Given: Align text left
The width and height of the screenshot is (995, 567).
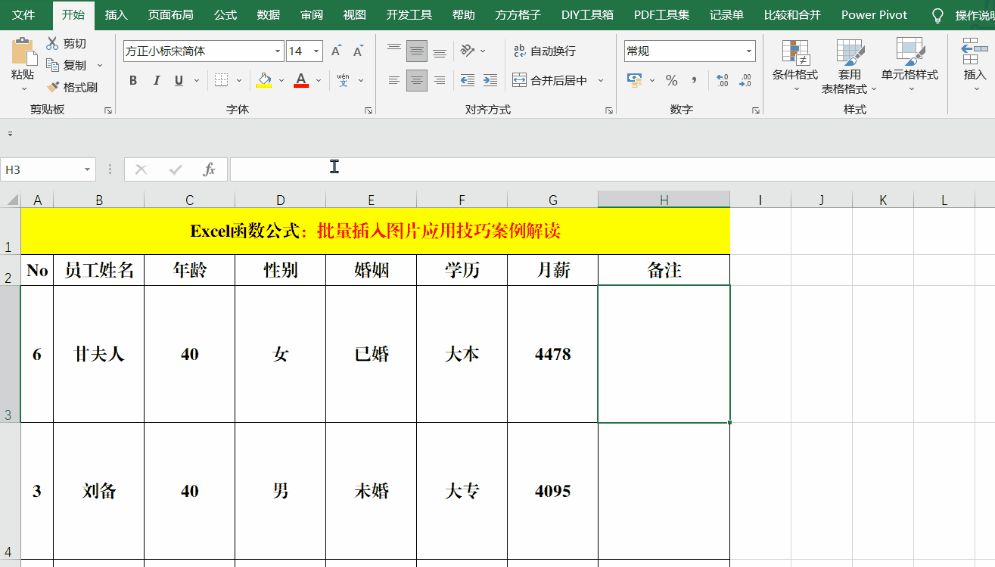Looking at the screenshot, I should tap(394, 80).
